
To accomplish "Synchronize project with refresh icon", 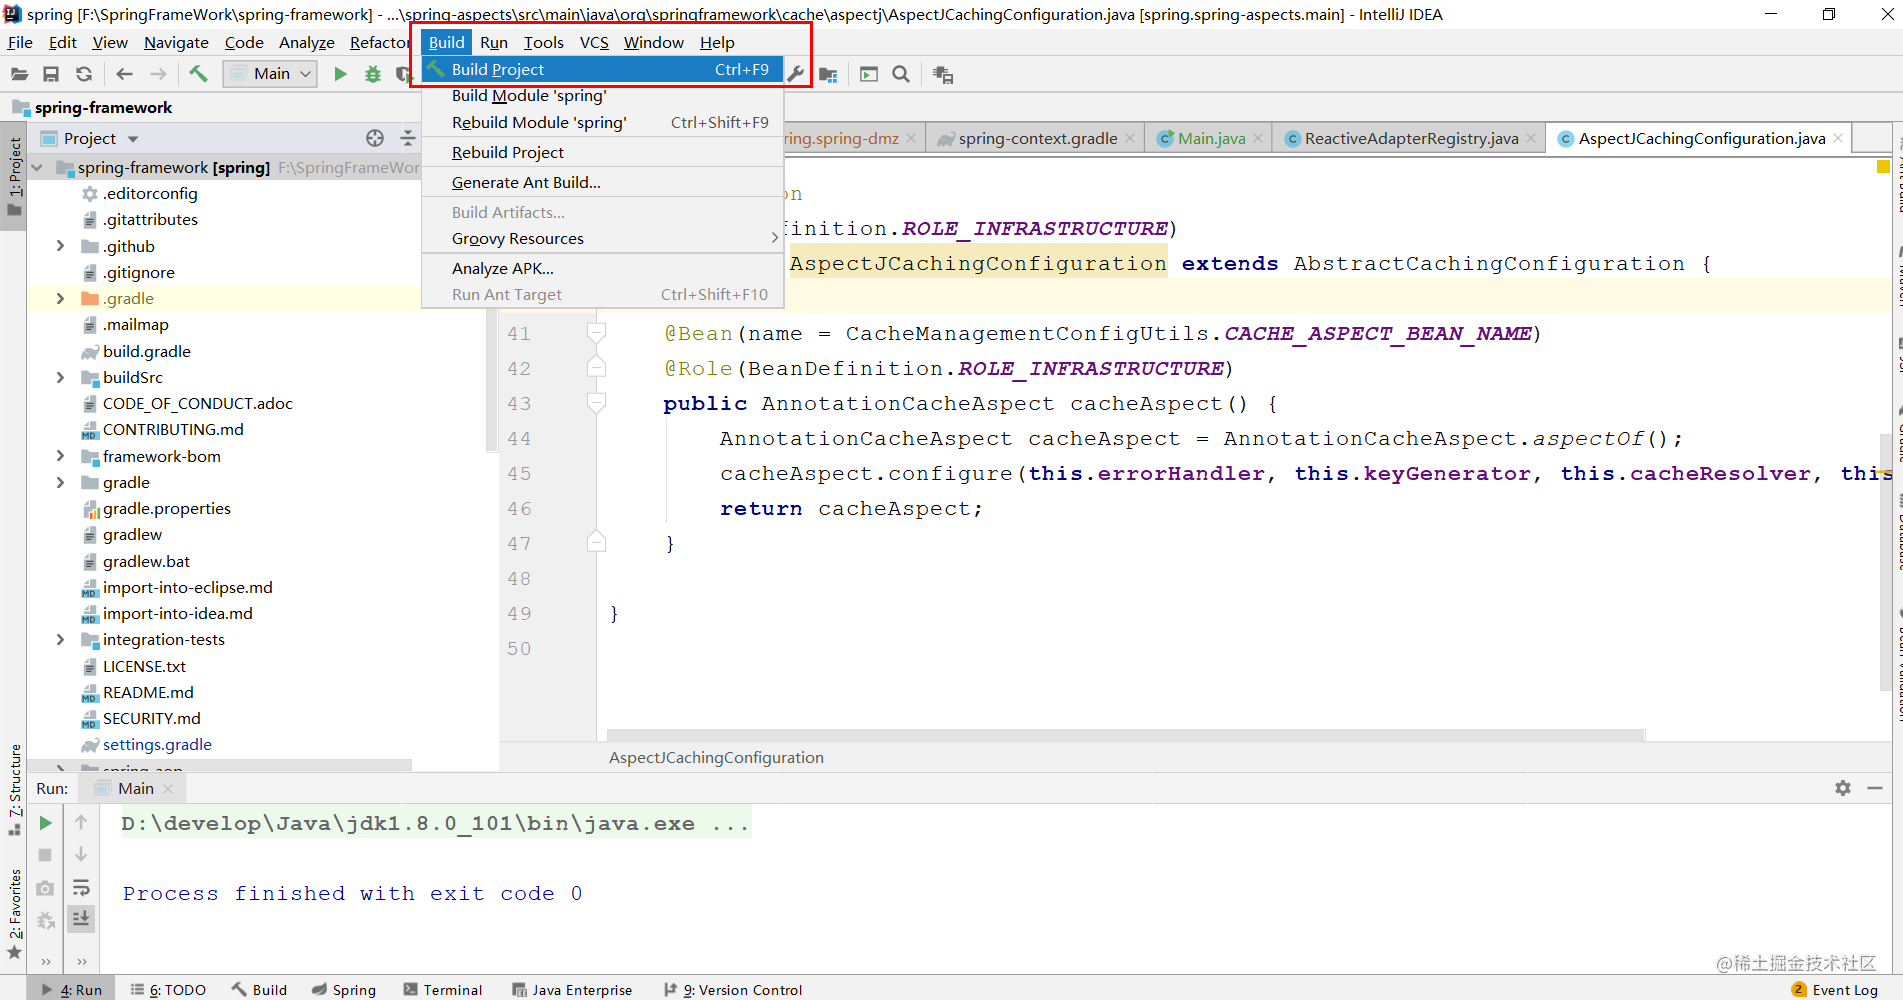I will [84, 74].
